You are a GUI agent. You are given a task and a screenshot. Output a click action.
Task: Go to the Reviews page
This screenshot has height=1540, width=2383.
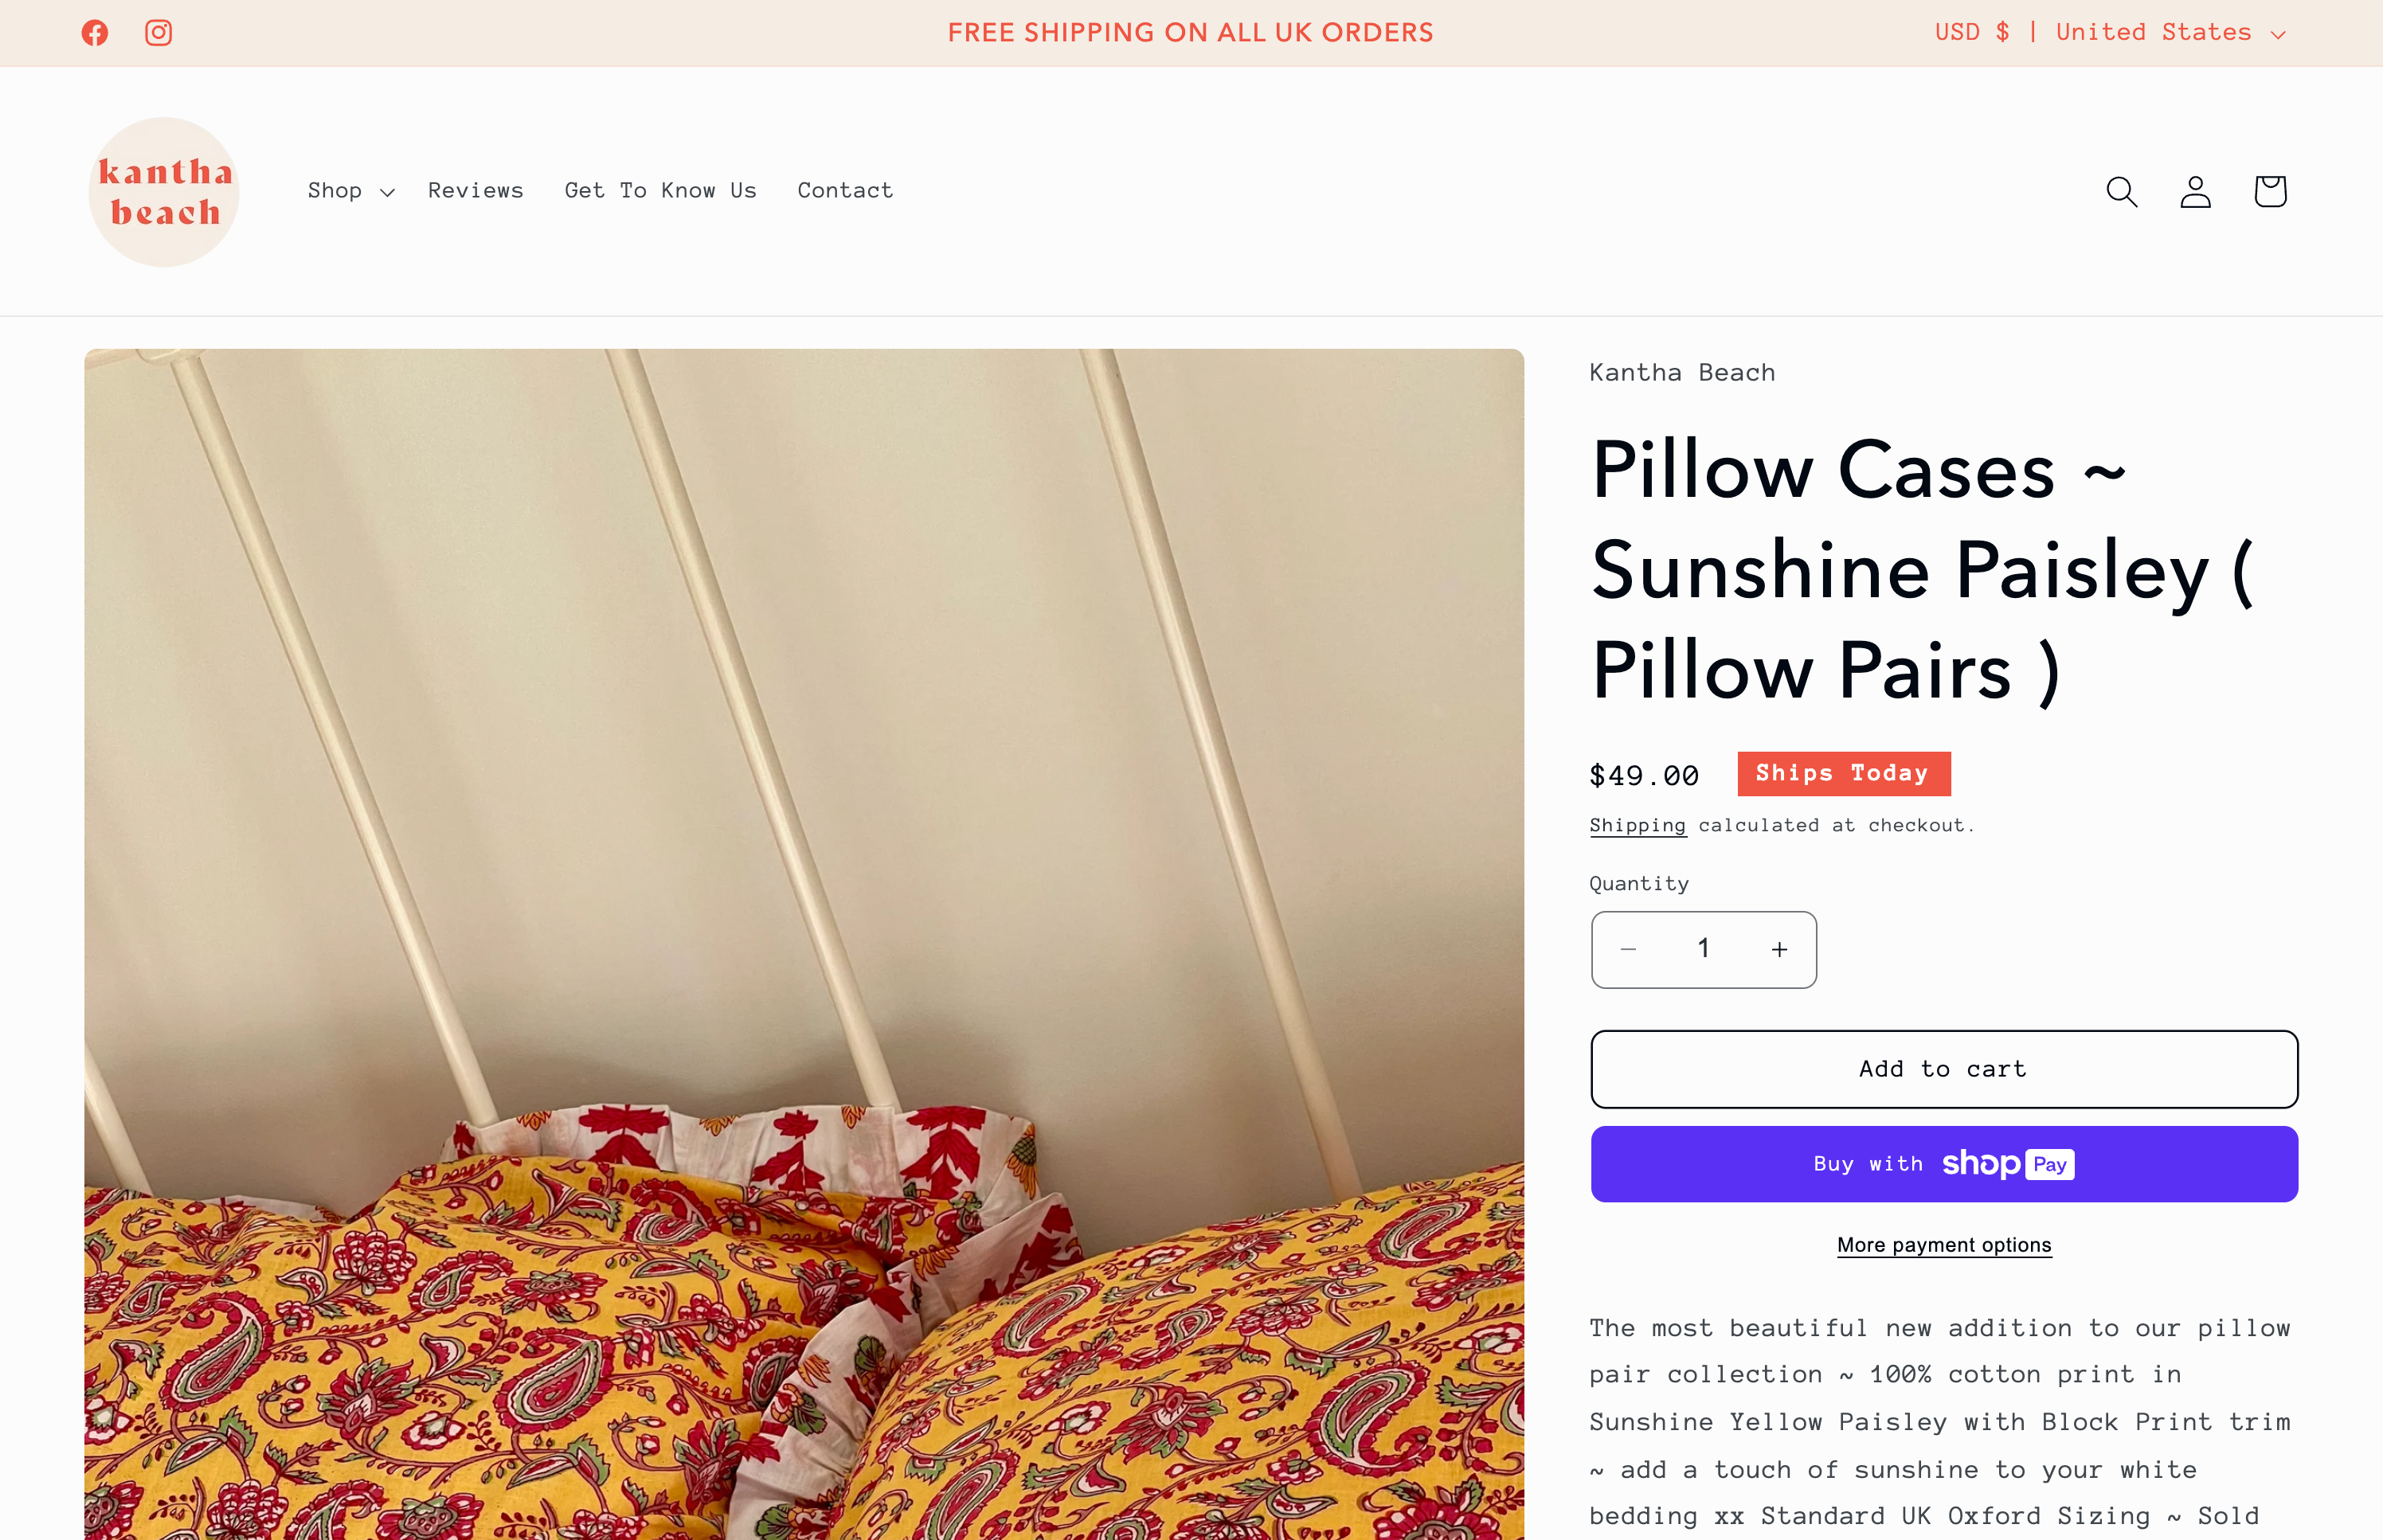pyautogui.click(x=476, y=191)
